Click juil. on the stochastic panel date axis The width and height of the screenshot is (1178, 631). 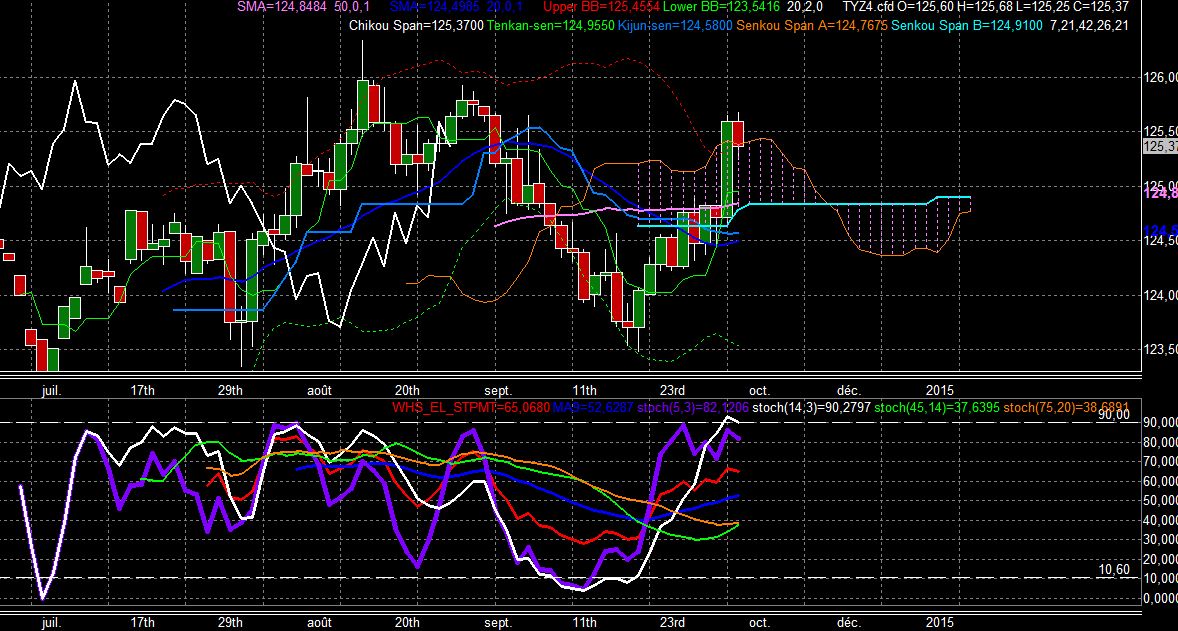[x=51, y=622]
